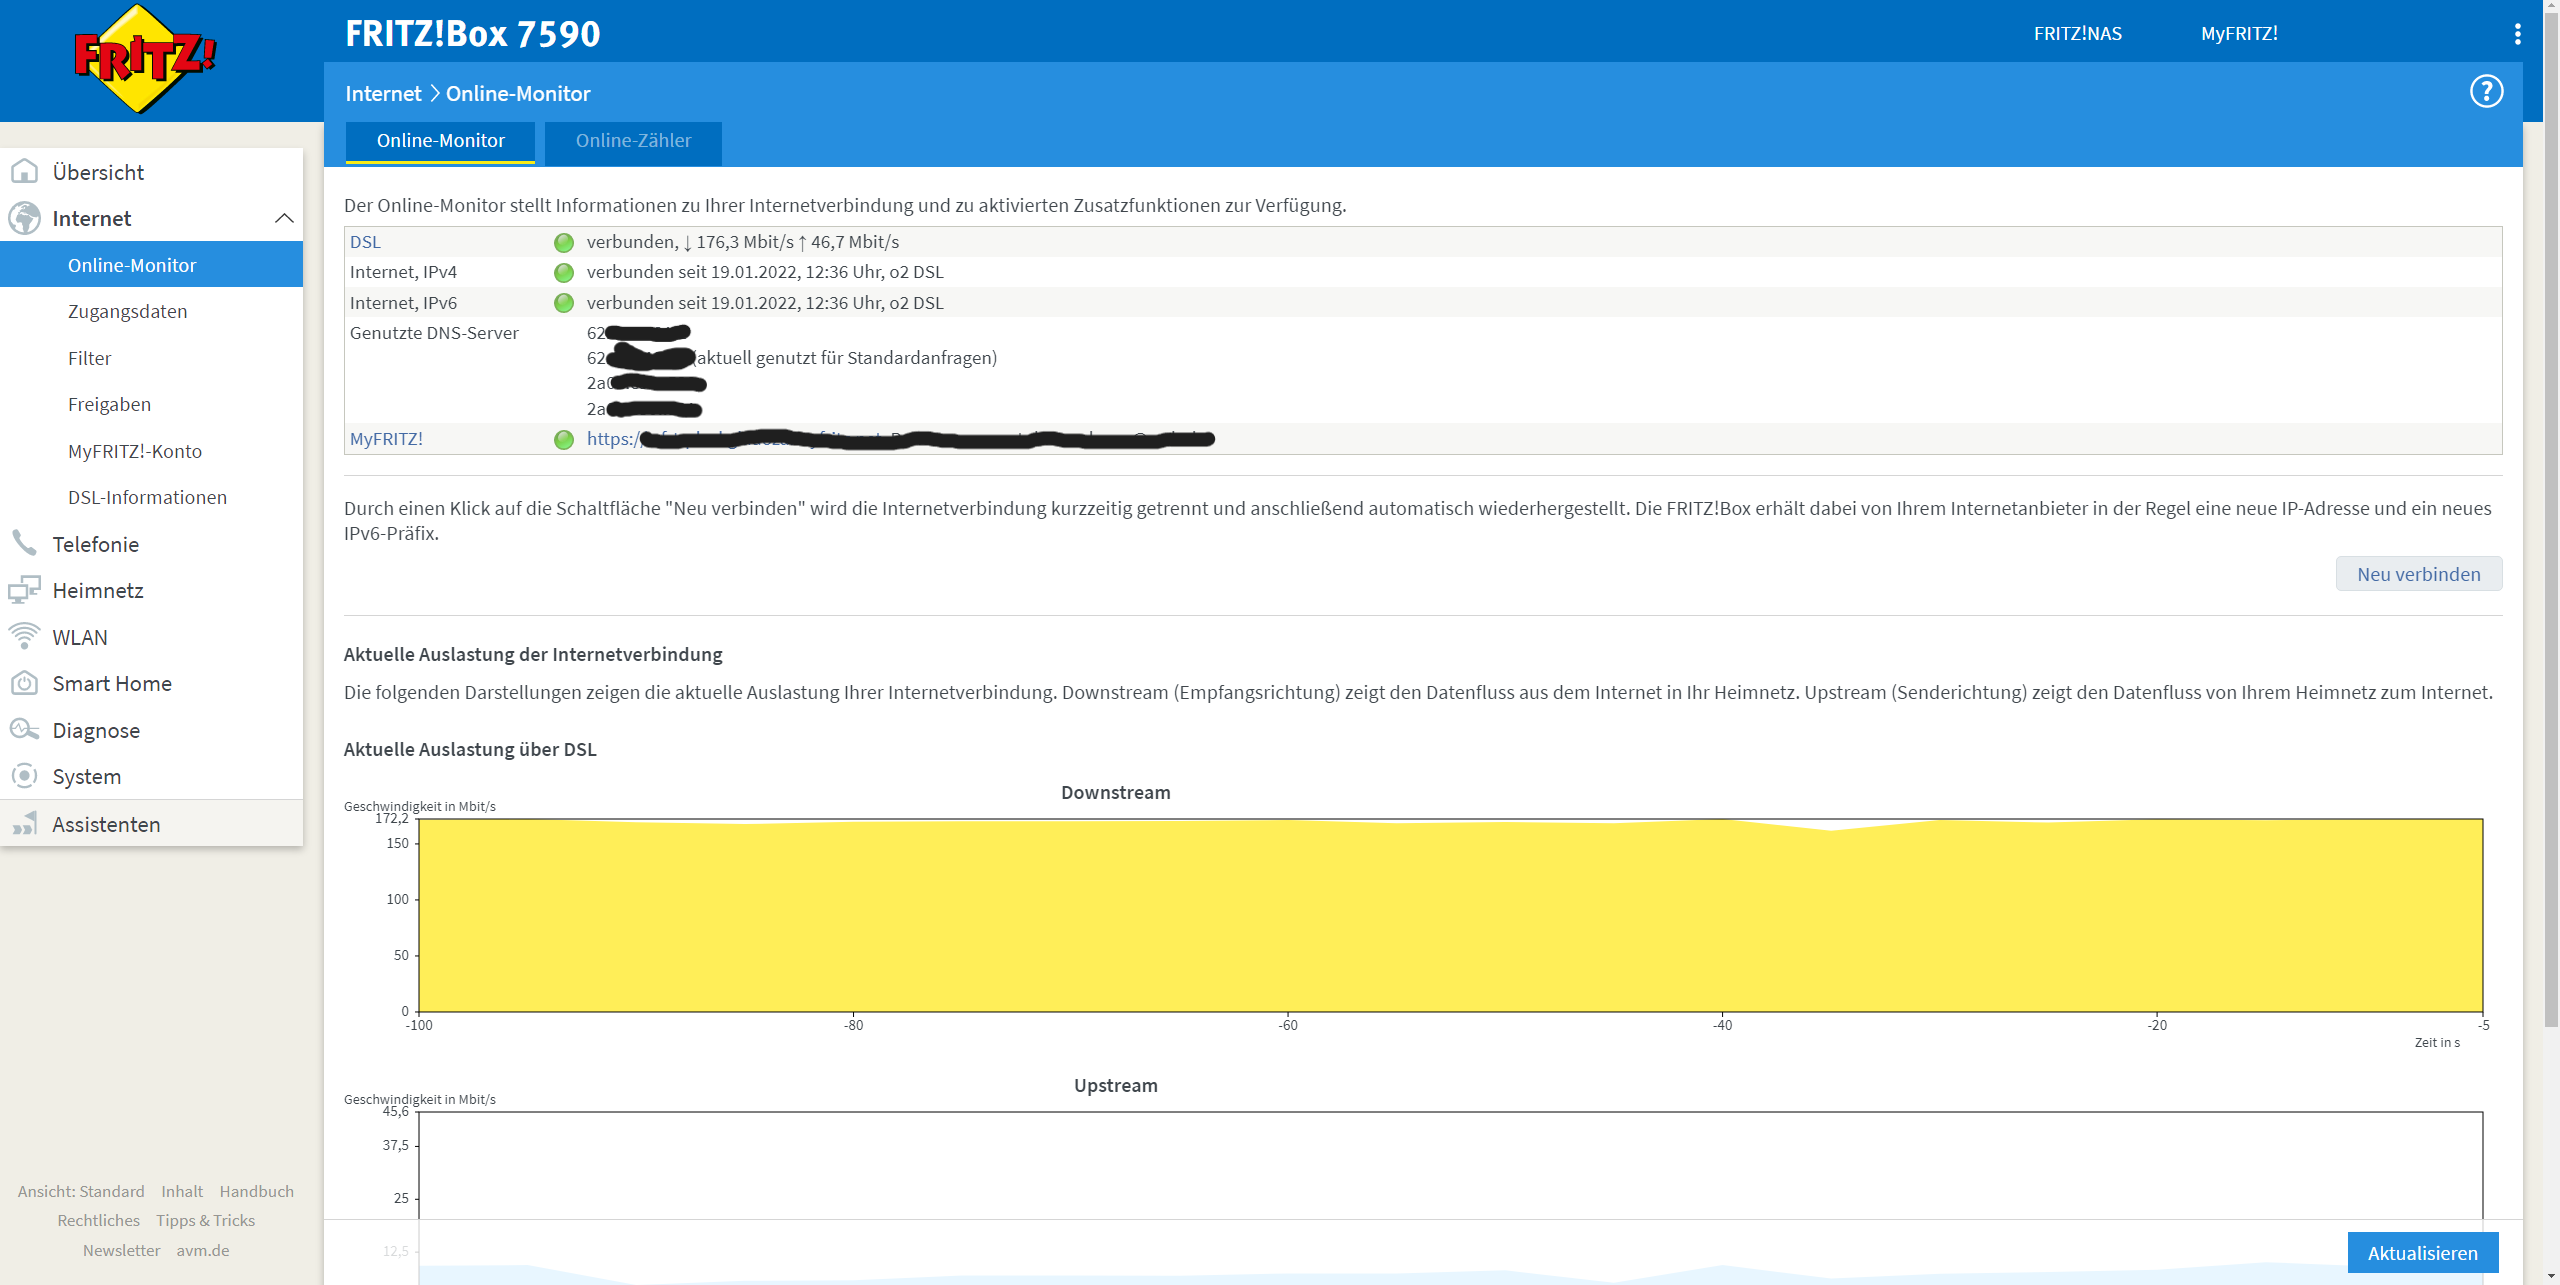2560x1285 pixels.
Task: Click the System gear icon
Action: [24, 776]
